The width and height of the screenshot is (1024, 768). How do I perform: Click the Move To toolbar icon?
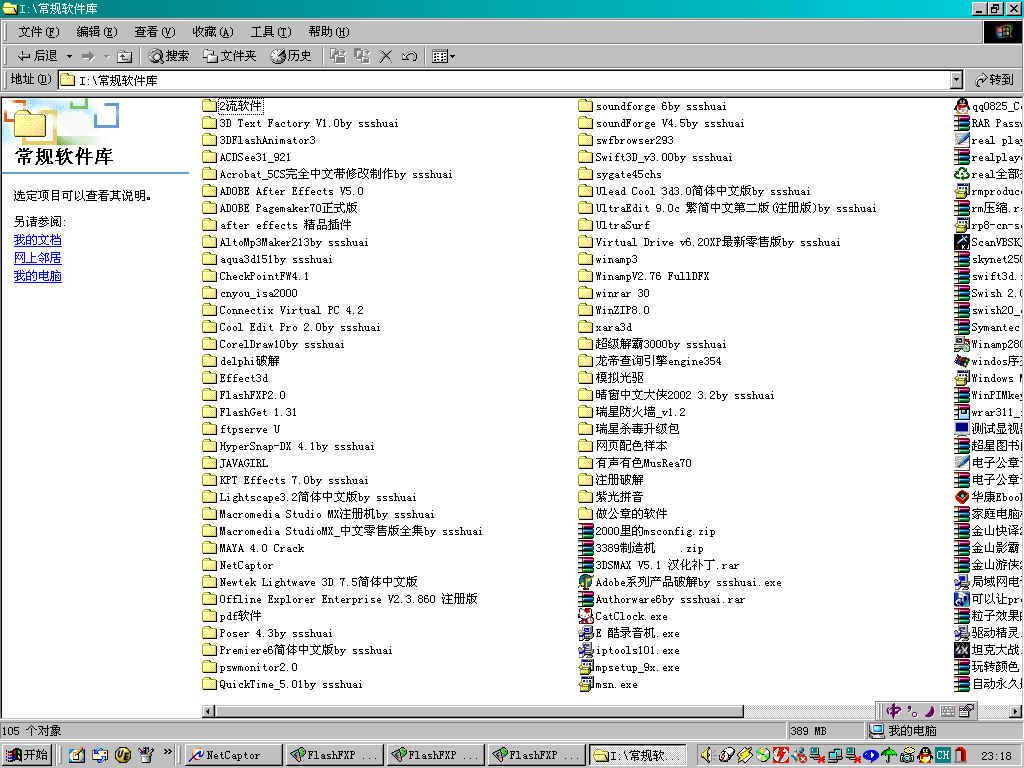338,56
